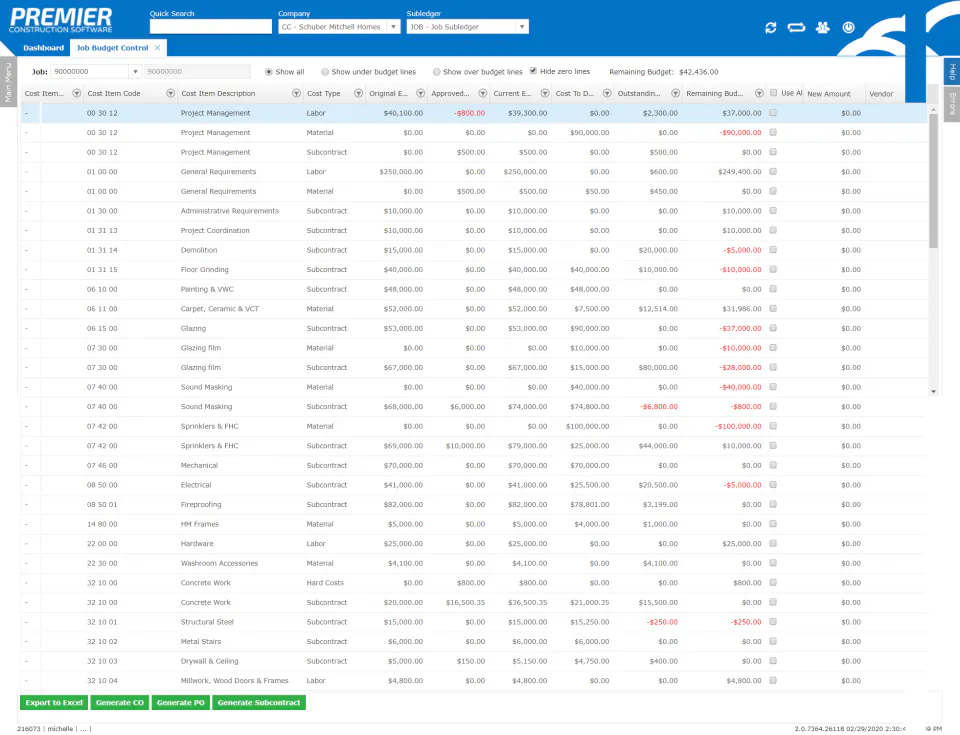Open the Remaining Budget column filter icon
The width and height of the screenshot is (960, 735).
[x=758, y=93]
